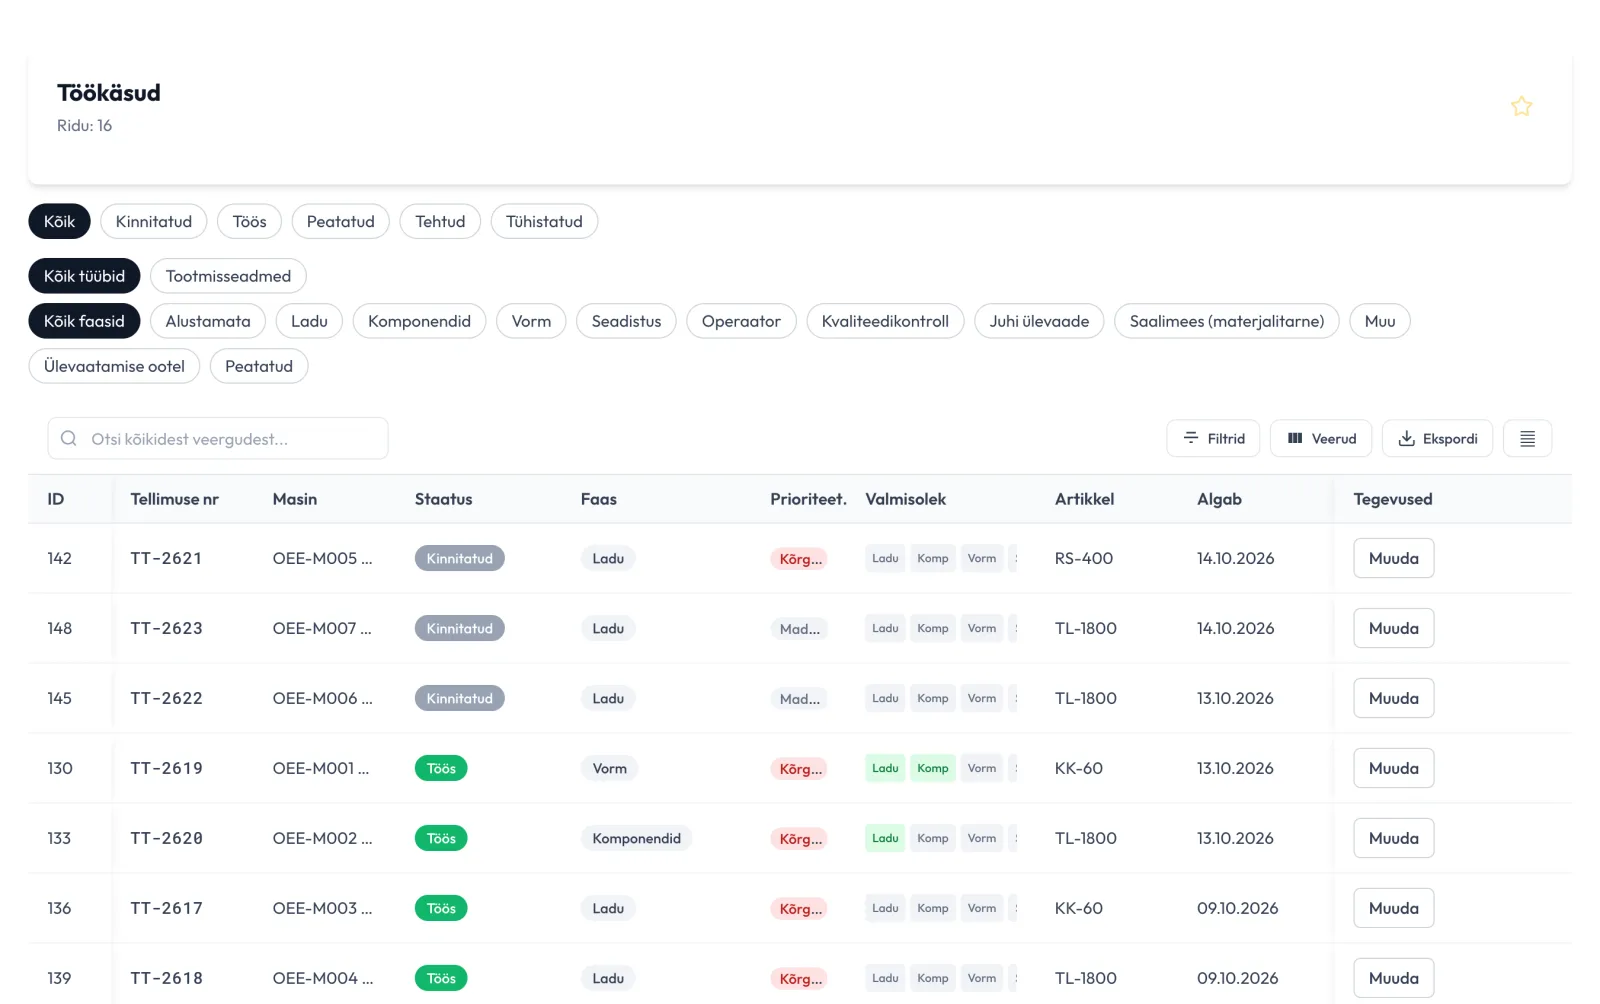Filter by Seadistus phase
Viewport: 1600px width, 1004px height.
(x=626, y=321)
